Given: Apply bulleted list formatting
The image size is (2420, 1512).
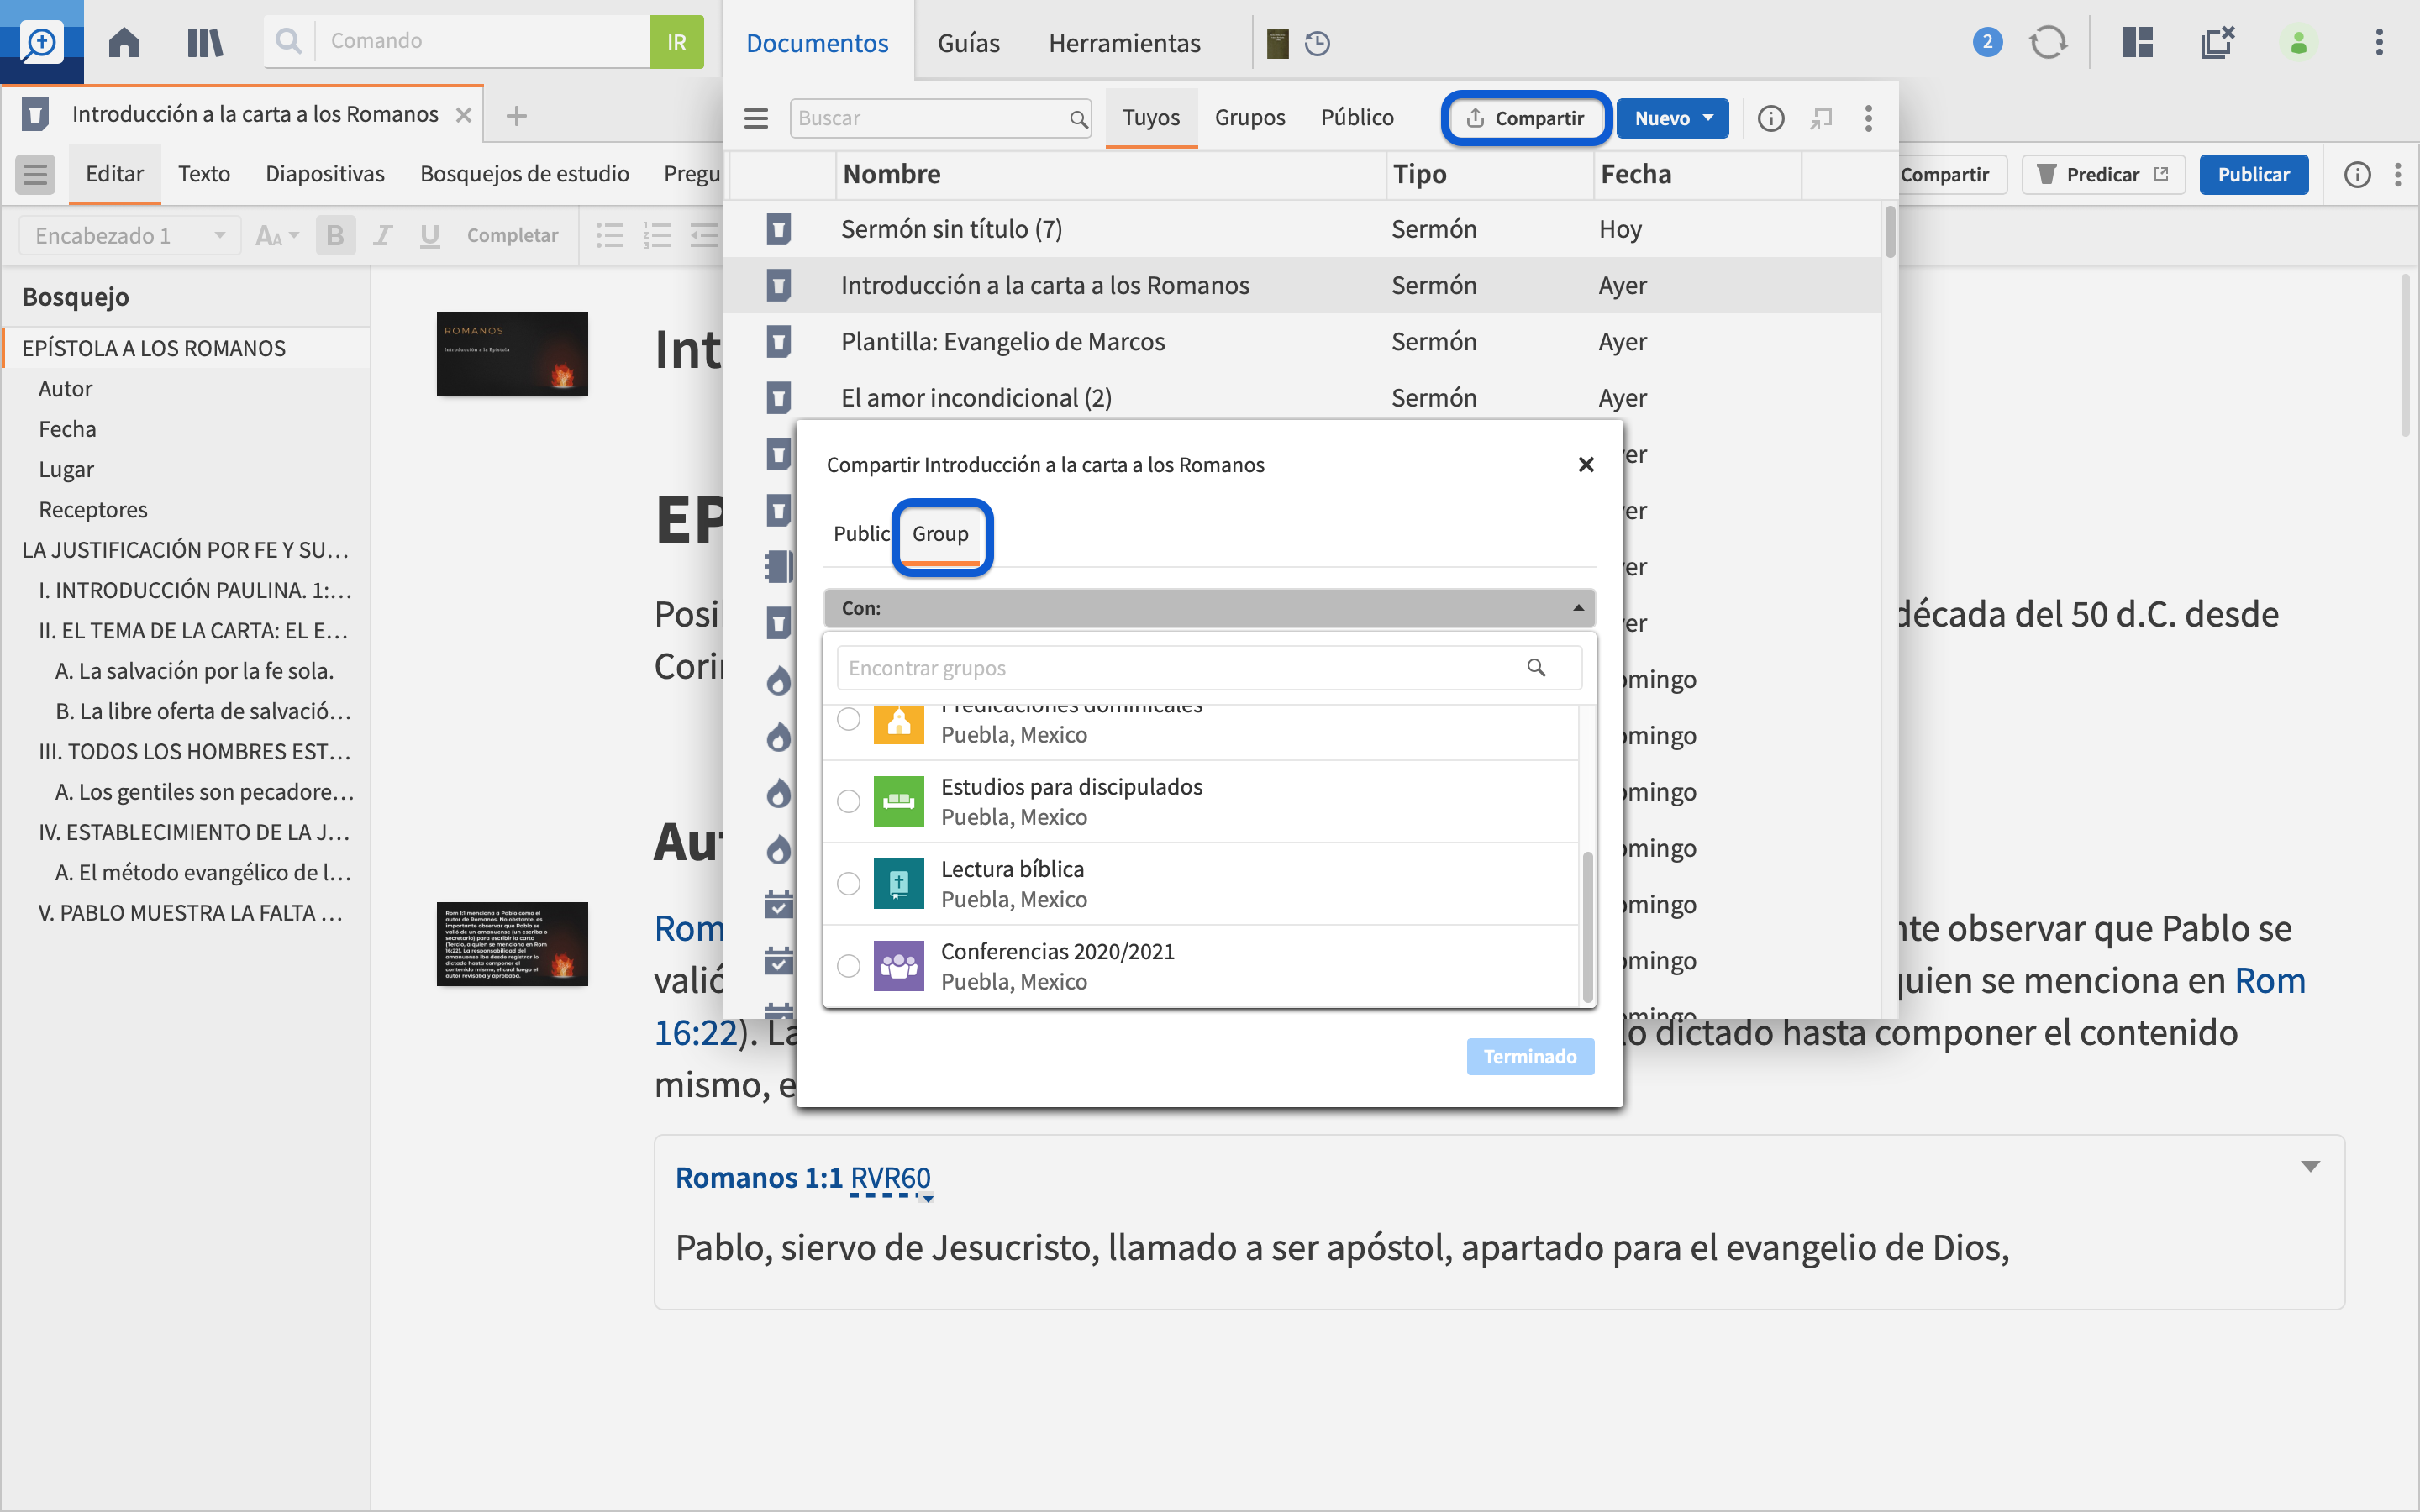Looking at the screenshot, I should coord(609,235).
